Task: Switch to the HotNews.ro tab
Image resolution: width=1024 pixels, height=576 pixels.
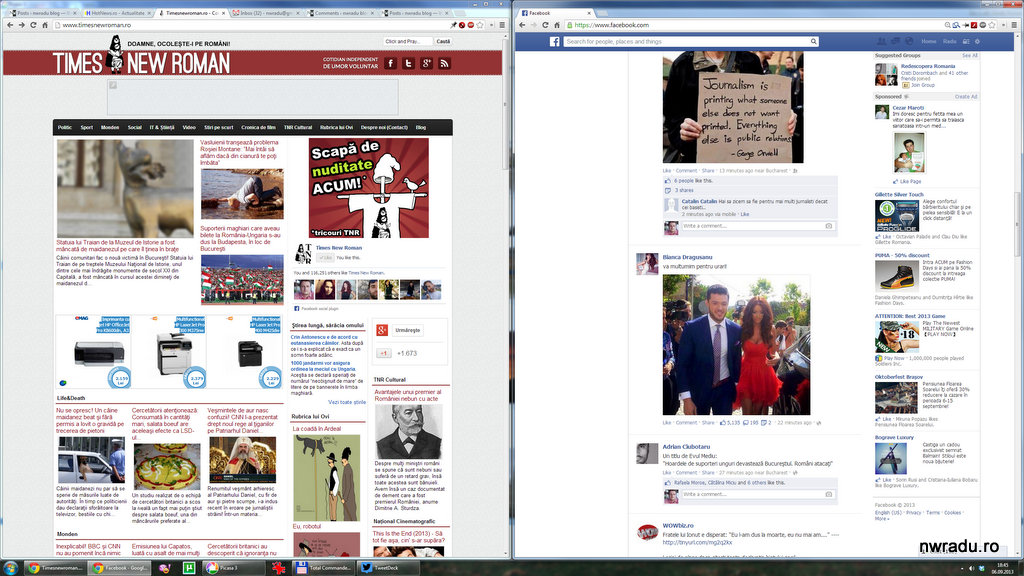Action: coord(118,13)
